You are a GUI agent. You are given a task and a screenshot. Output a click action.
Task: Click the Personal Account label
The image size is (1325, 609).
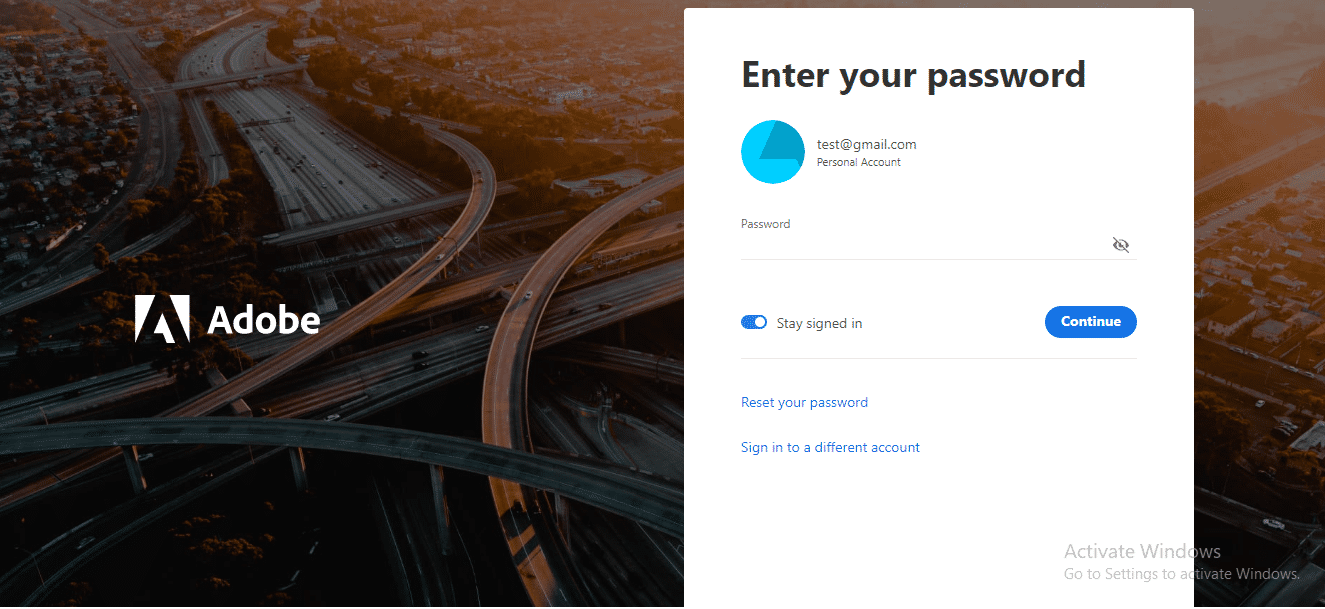click(x=858, y=162)
